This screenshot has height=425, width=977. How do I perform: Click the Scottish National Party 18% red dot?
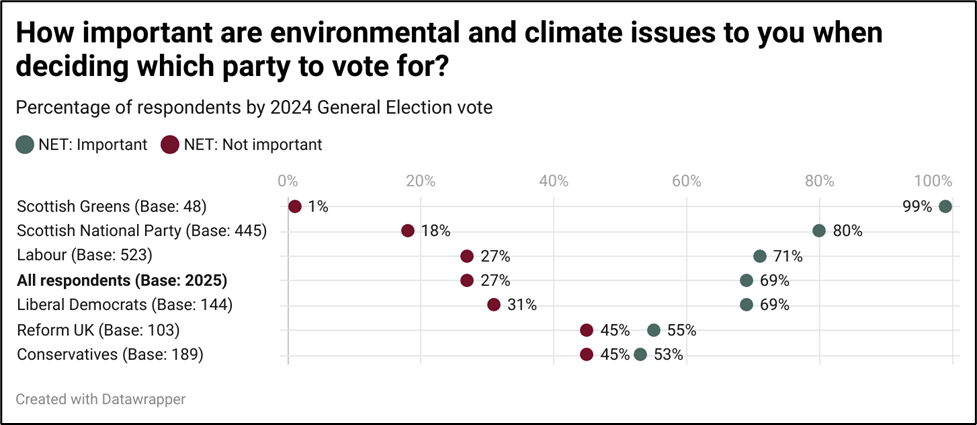tap(408, 231)
